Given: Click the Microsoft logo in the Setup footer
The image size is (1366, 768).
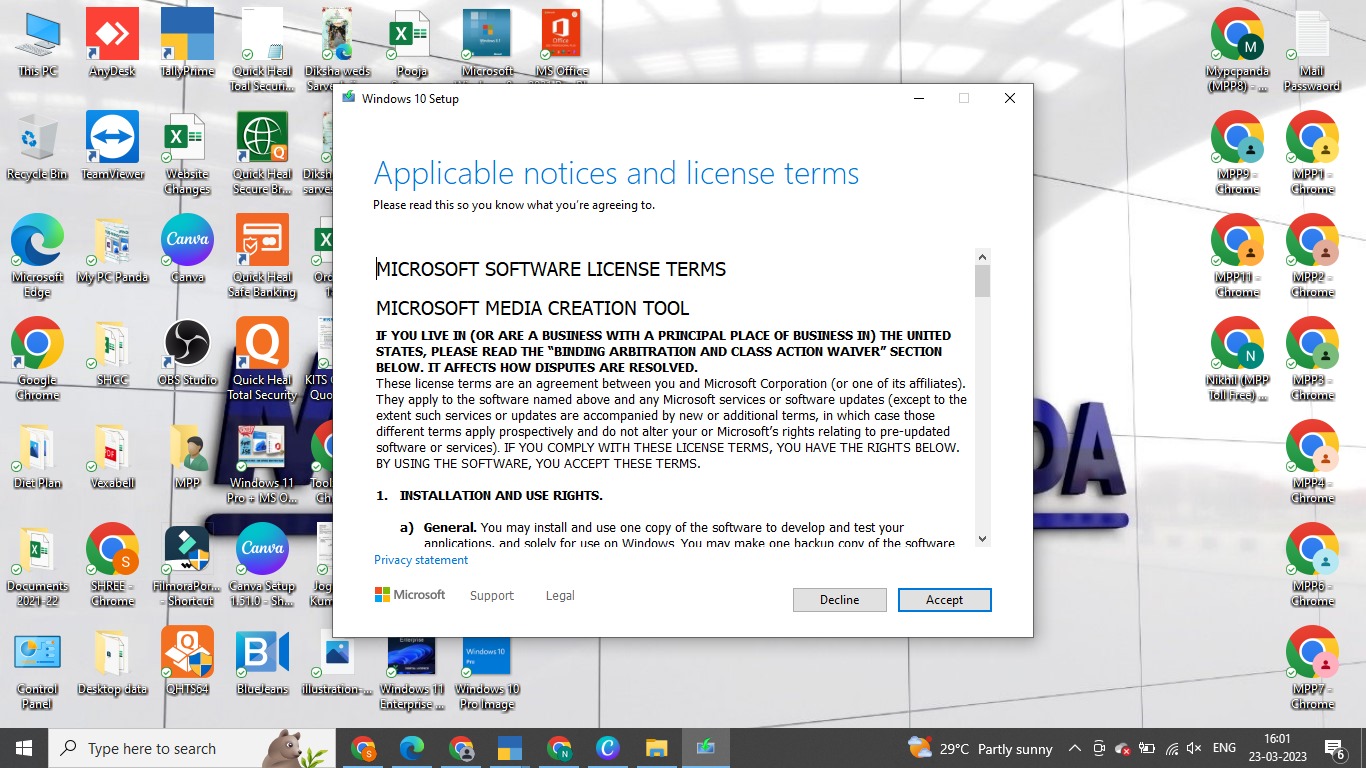Looking at the screenshot, I should [x=410, y=595].
